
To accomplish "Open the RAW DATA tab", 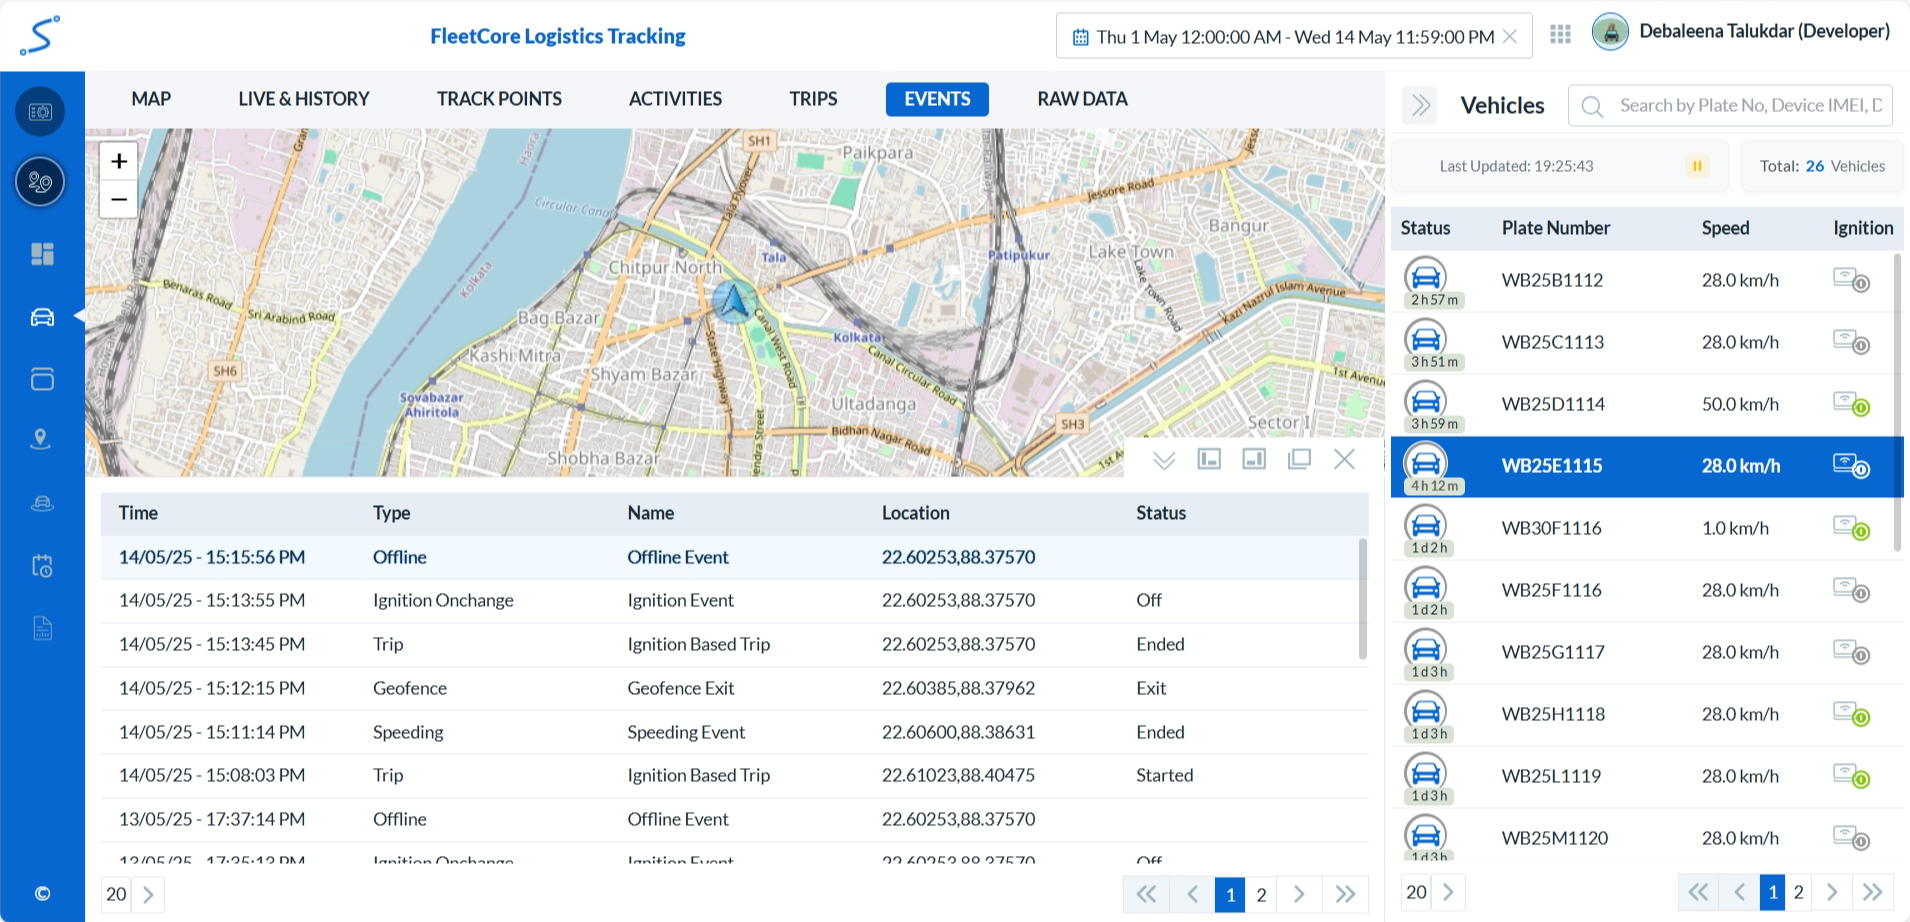I will (1081, 98).
